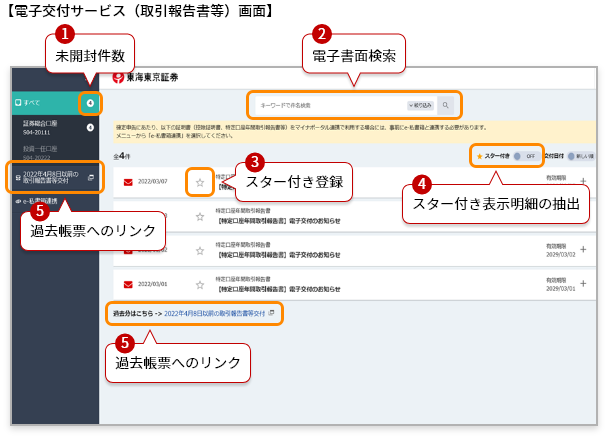The width and height of the screenshot is (608, 438).
Task: Open 電子交付のお知らせ title in the 2022/03/01 row
Action: tap(279, 289)
